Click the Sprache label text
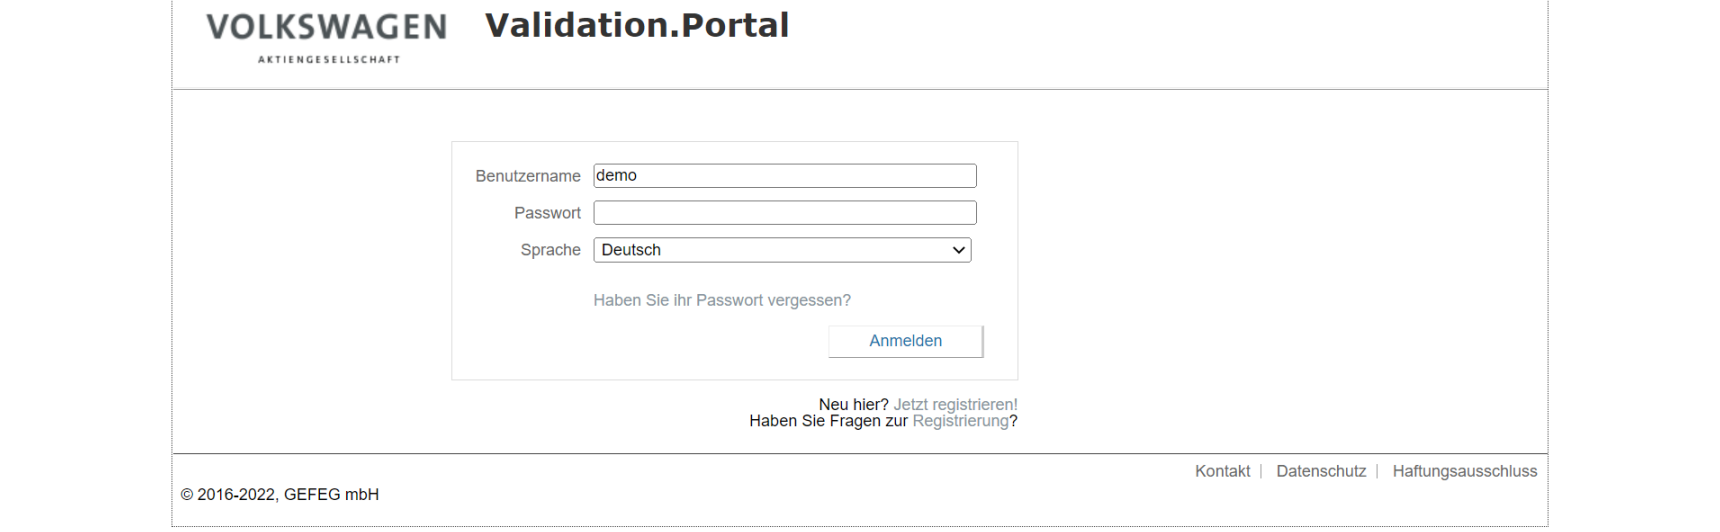 pos(550,250)
